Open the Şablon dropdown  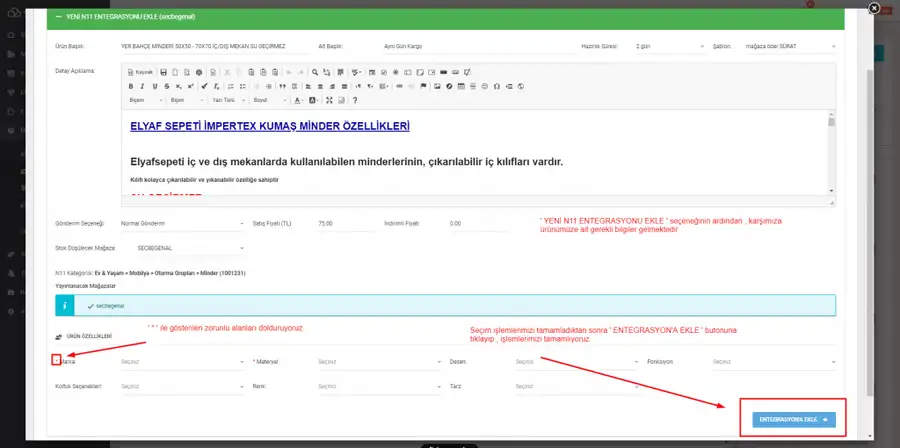click(790, 46)
